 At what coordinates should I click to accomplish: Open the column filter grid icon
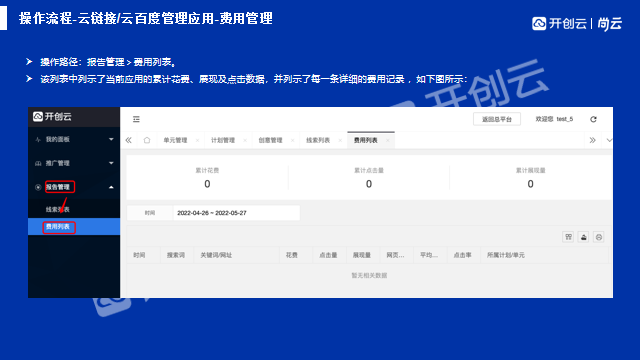(568, 237)
